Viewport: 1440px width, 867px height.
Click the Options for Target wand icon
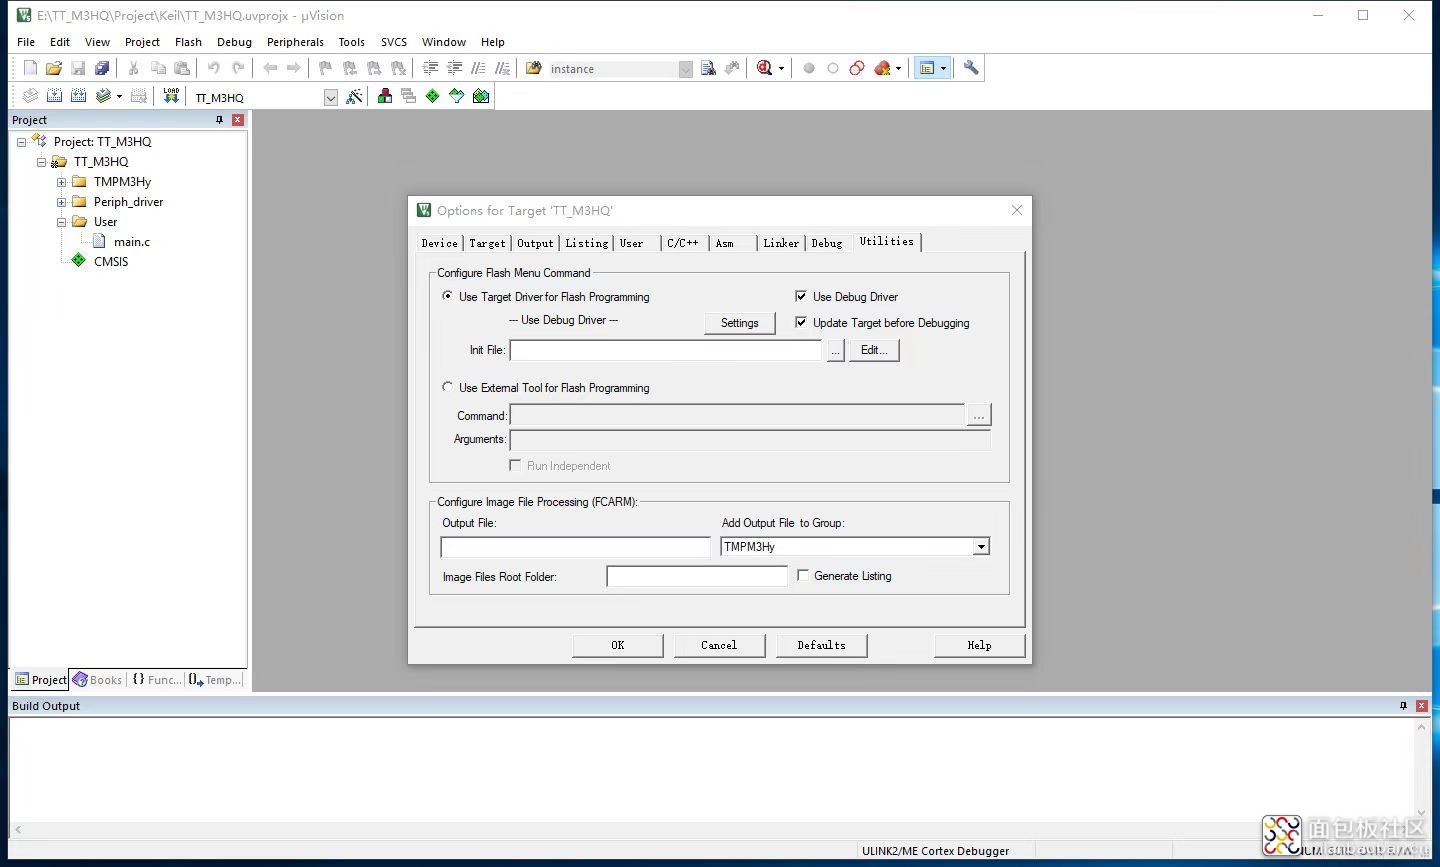coord(353,96)
